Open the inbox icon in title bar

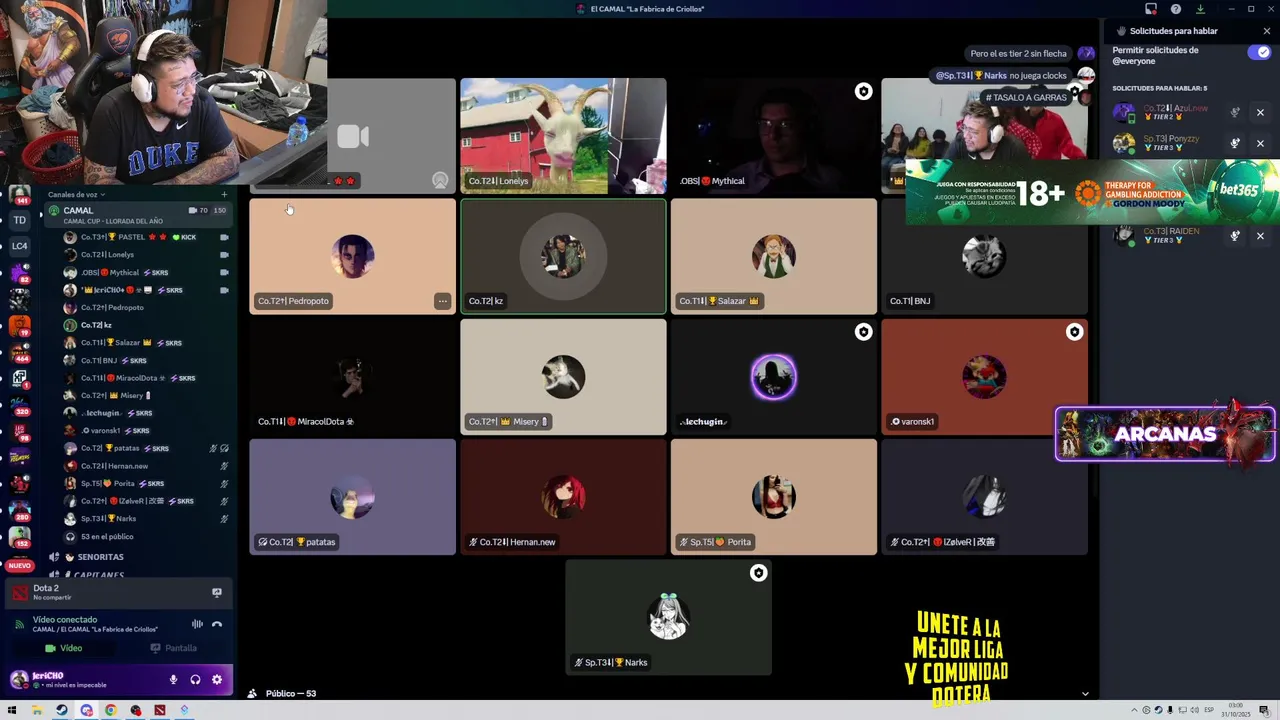1151,9
